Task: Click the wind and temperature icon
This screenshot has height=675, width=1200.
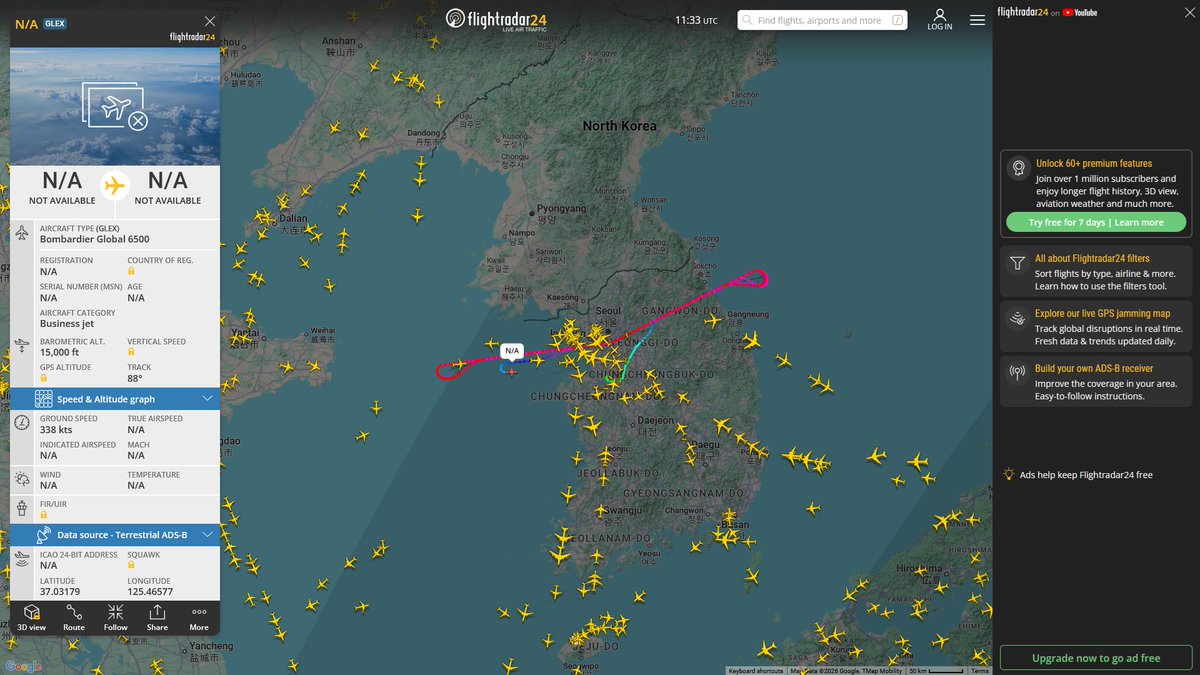Action: point(22,480)
